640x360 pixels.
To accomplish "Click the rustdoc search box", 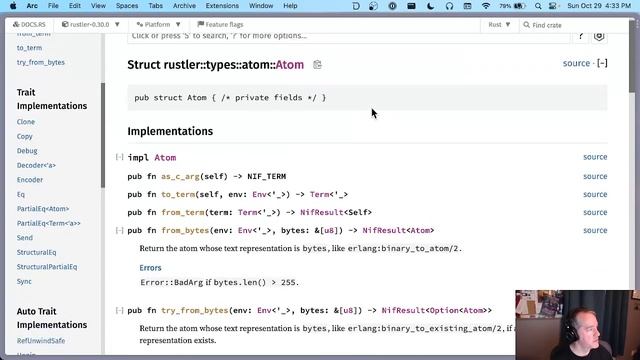I will coord(349,36).
